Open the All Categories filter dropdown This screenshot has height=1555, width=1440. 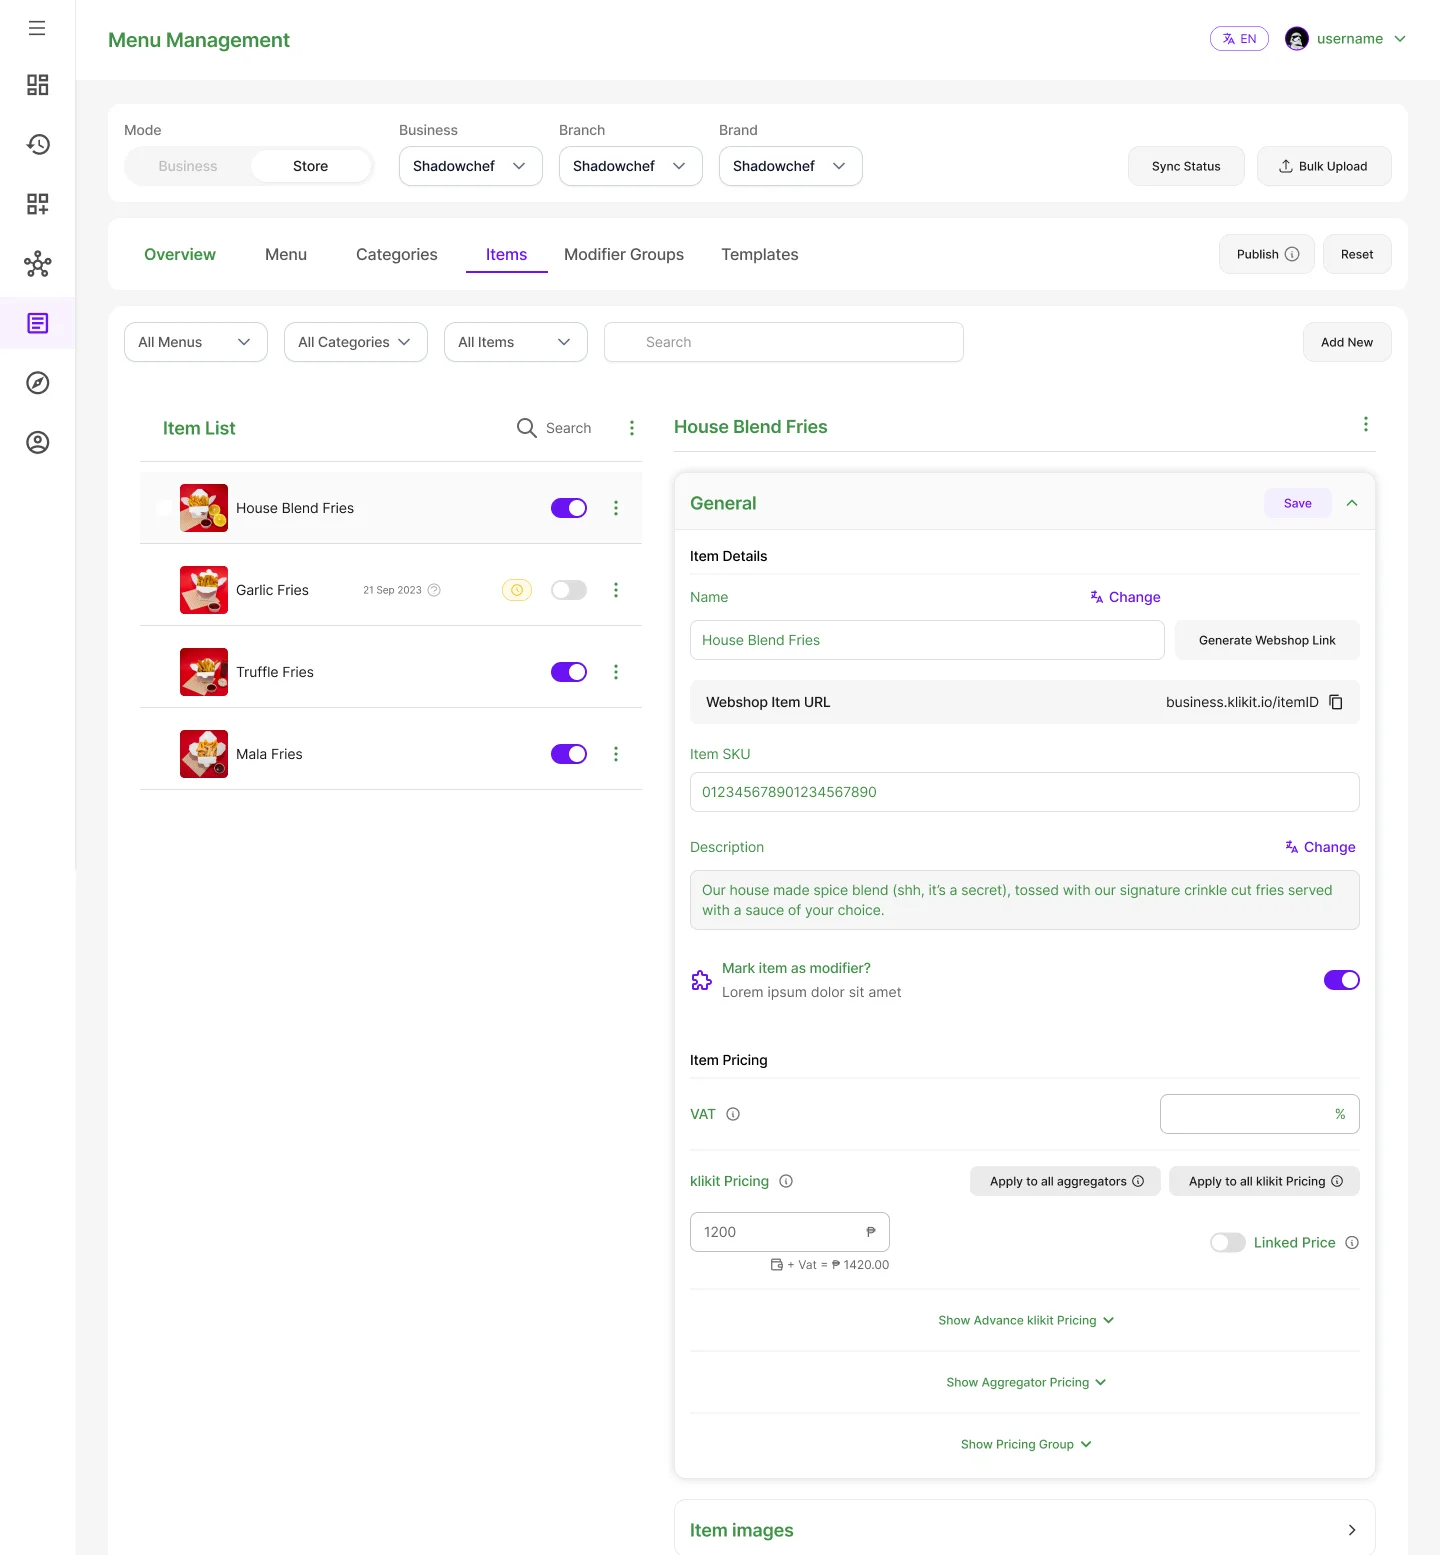(x=356, y=342)
